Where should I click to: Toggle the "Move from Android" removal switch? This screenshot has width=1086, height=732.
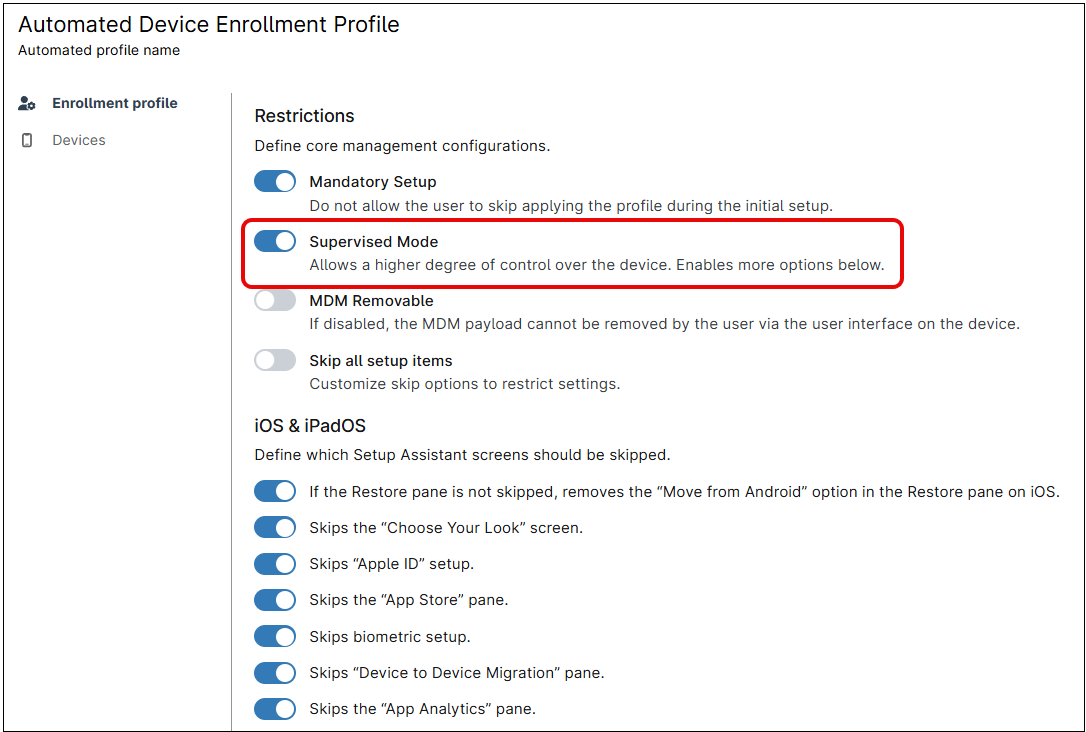click(275, 491)
